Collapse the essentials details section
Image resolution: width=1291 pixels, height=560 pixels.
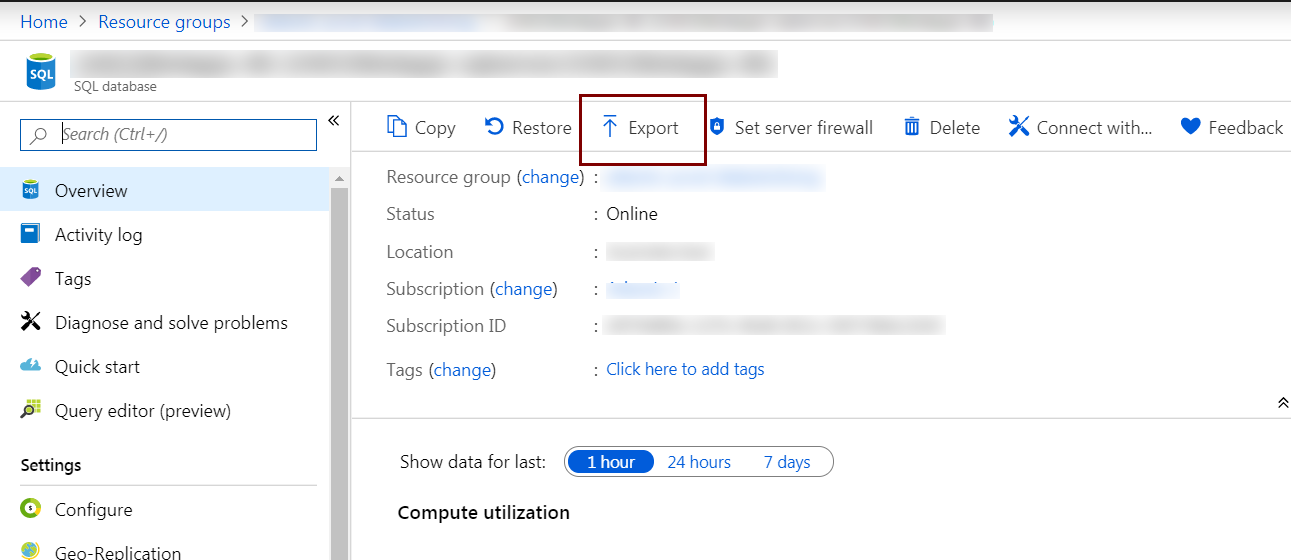pos(1282,403)
